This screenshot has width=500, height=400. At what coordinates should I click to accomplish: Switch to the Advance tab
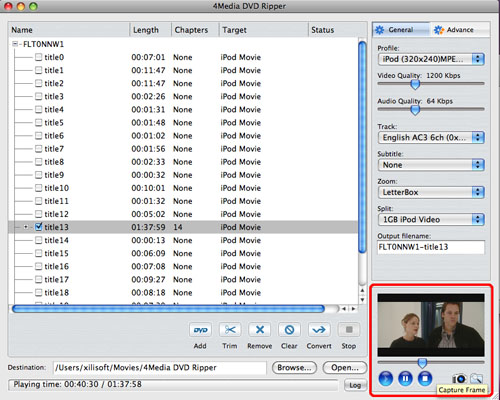460,30
